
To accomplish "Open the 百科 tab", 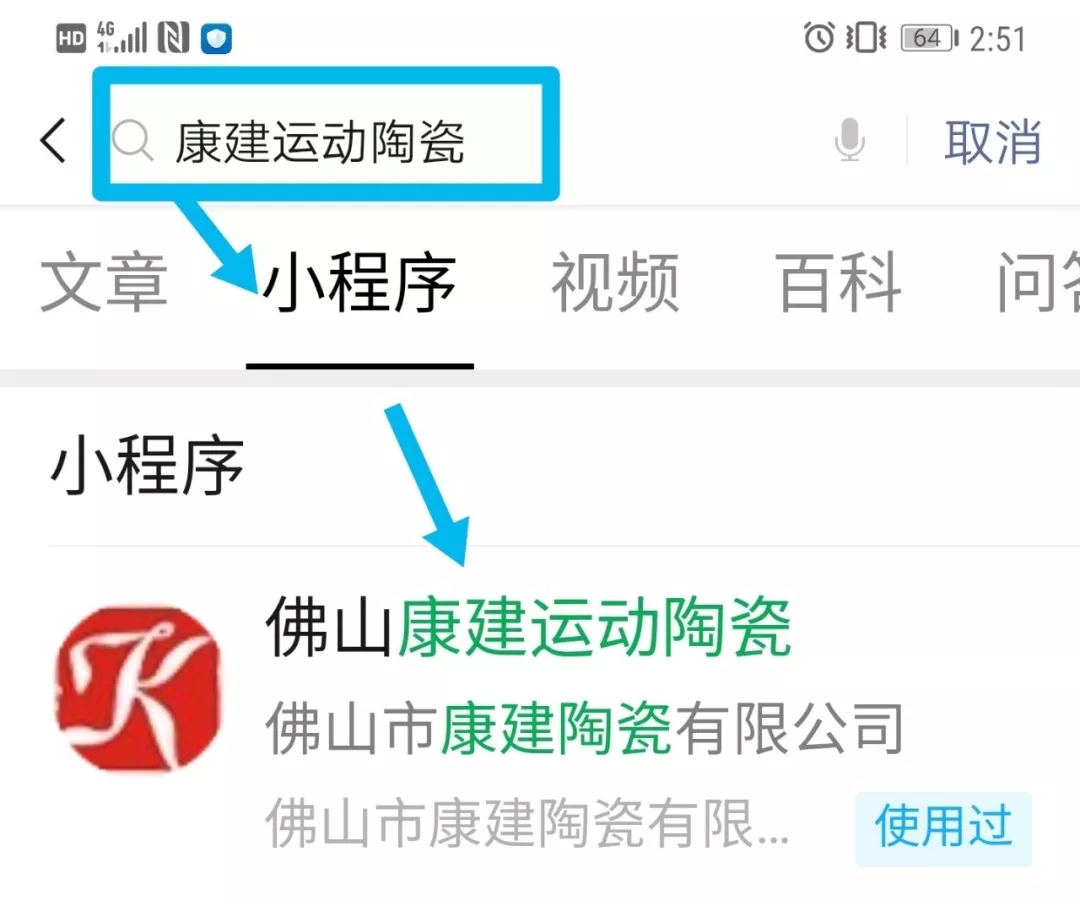I will 839,282.
